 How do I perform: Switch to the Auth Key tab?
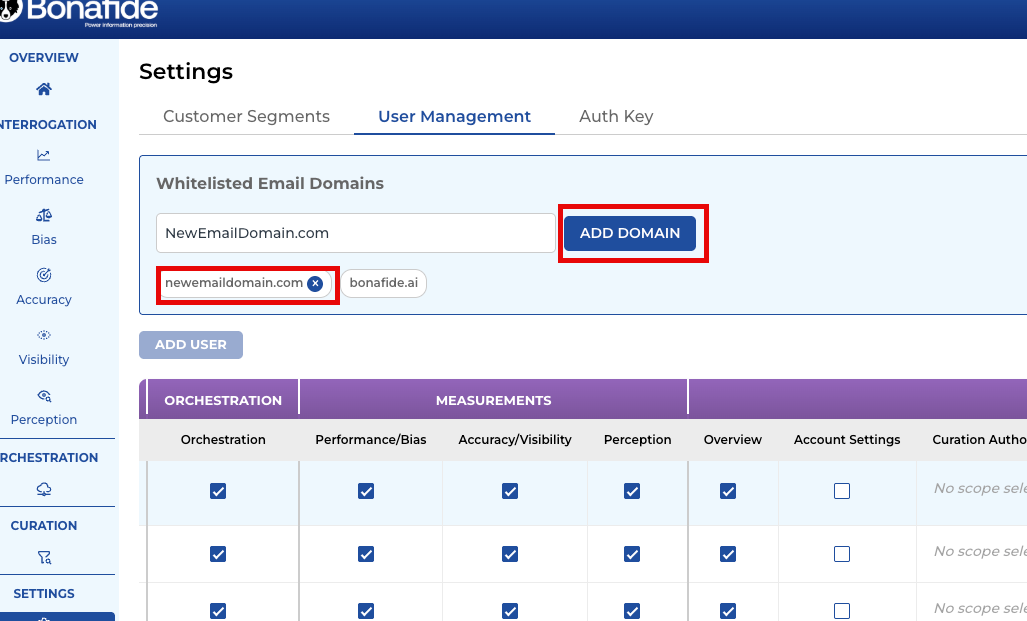pyautogui.click(x=616, y=116)
